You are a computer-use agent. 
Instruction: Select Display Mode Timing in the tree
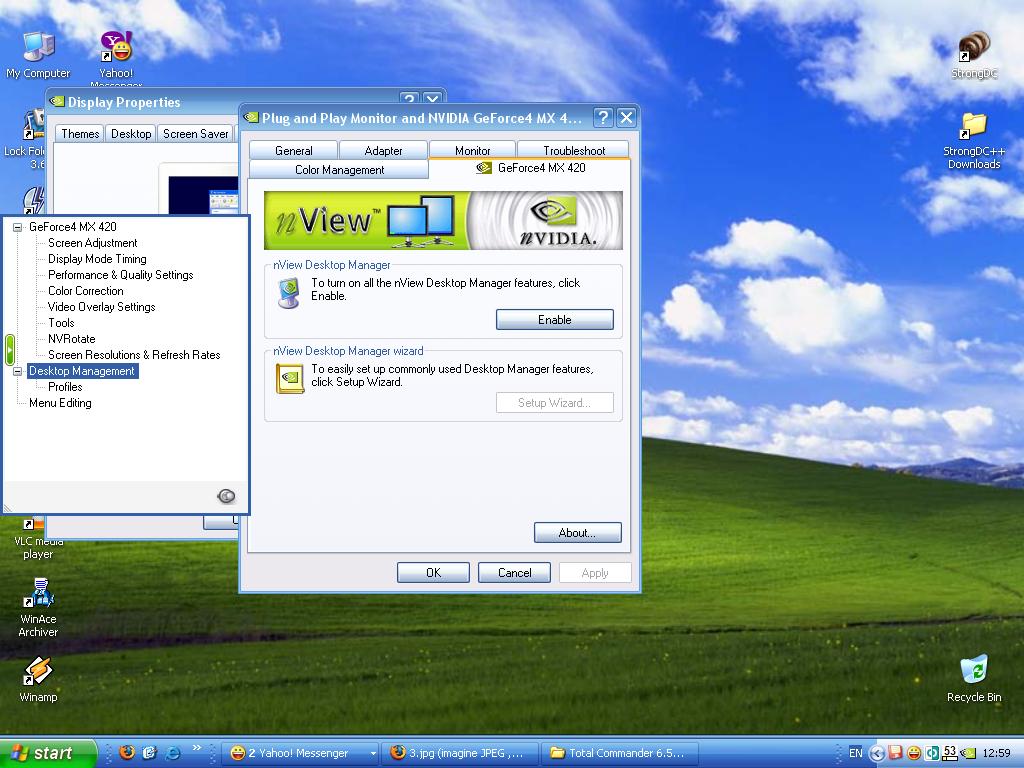click(x=97, y=259)
